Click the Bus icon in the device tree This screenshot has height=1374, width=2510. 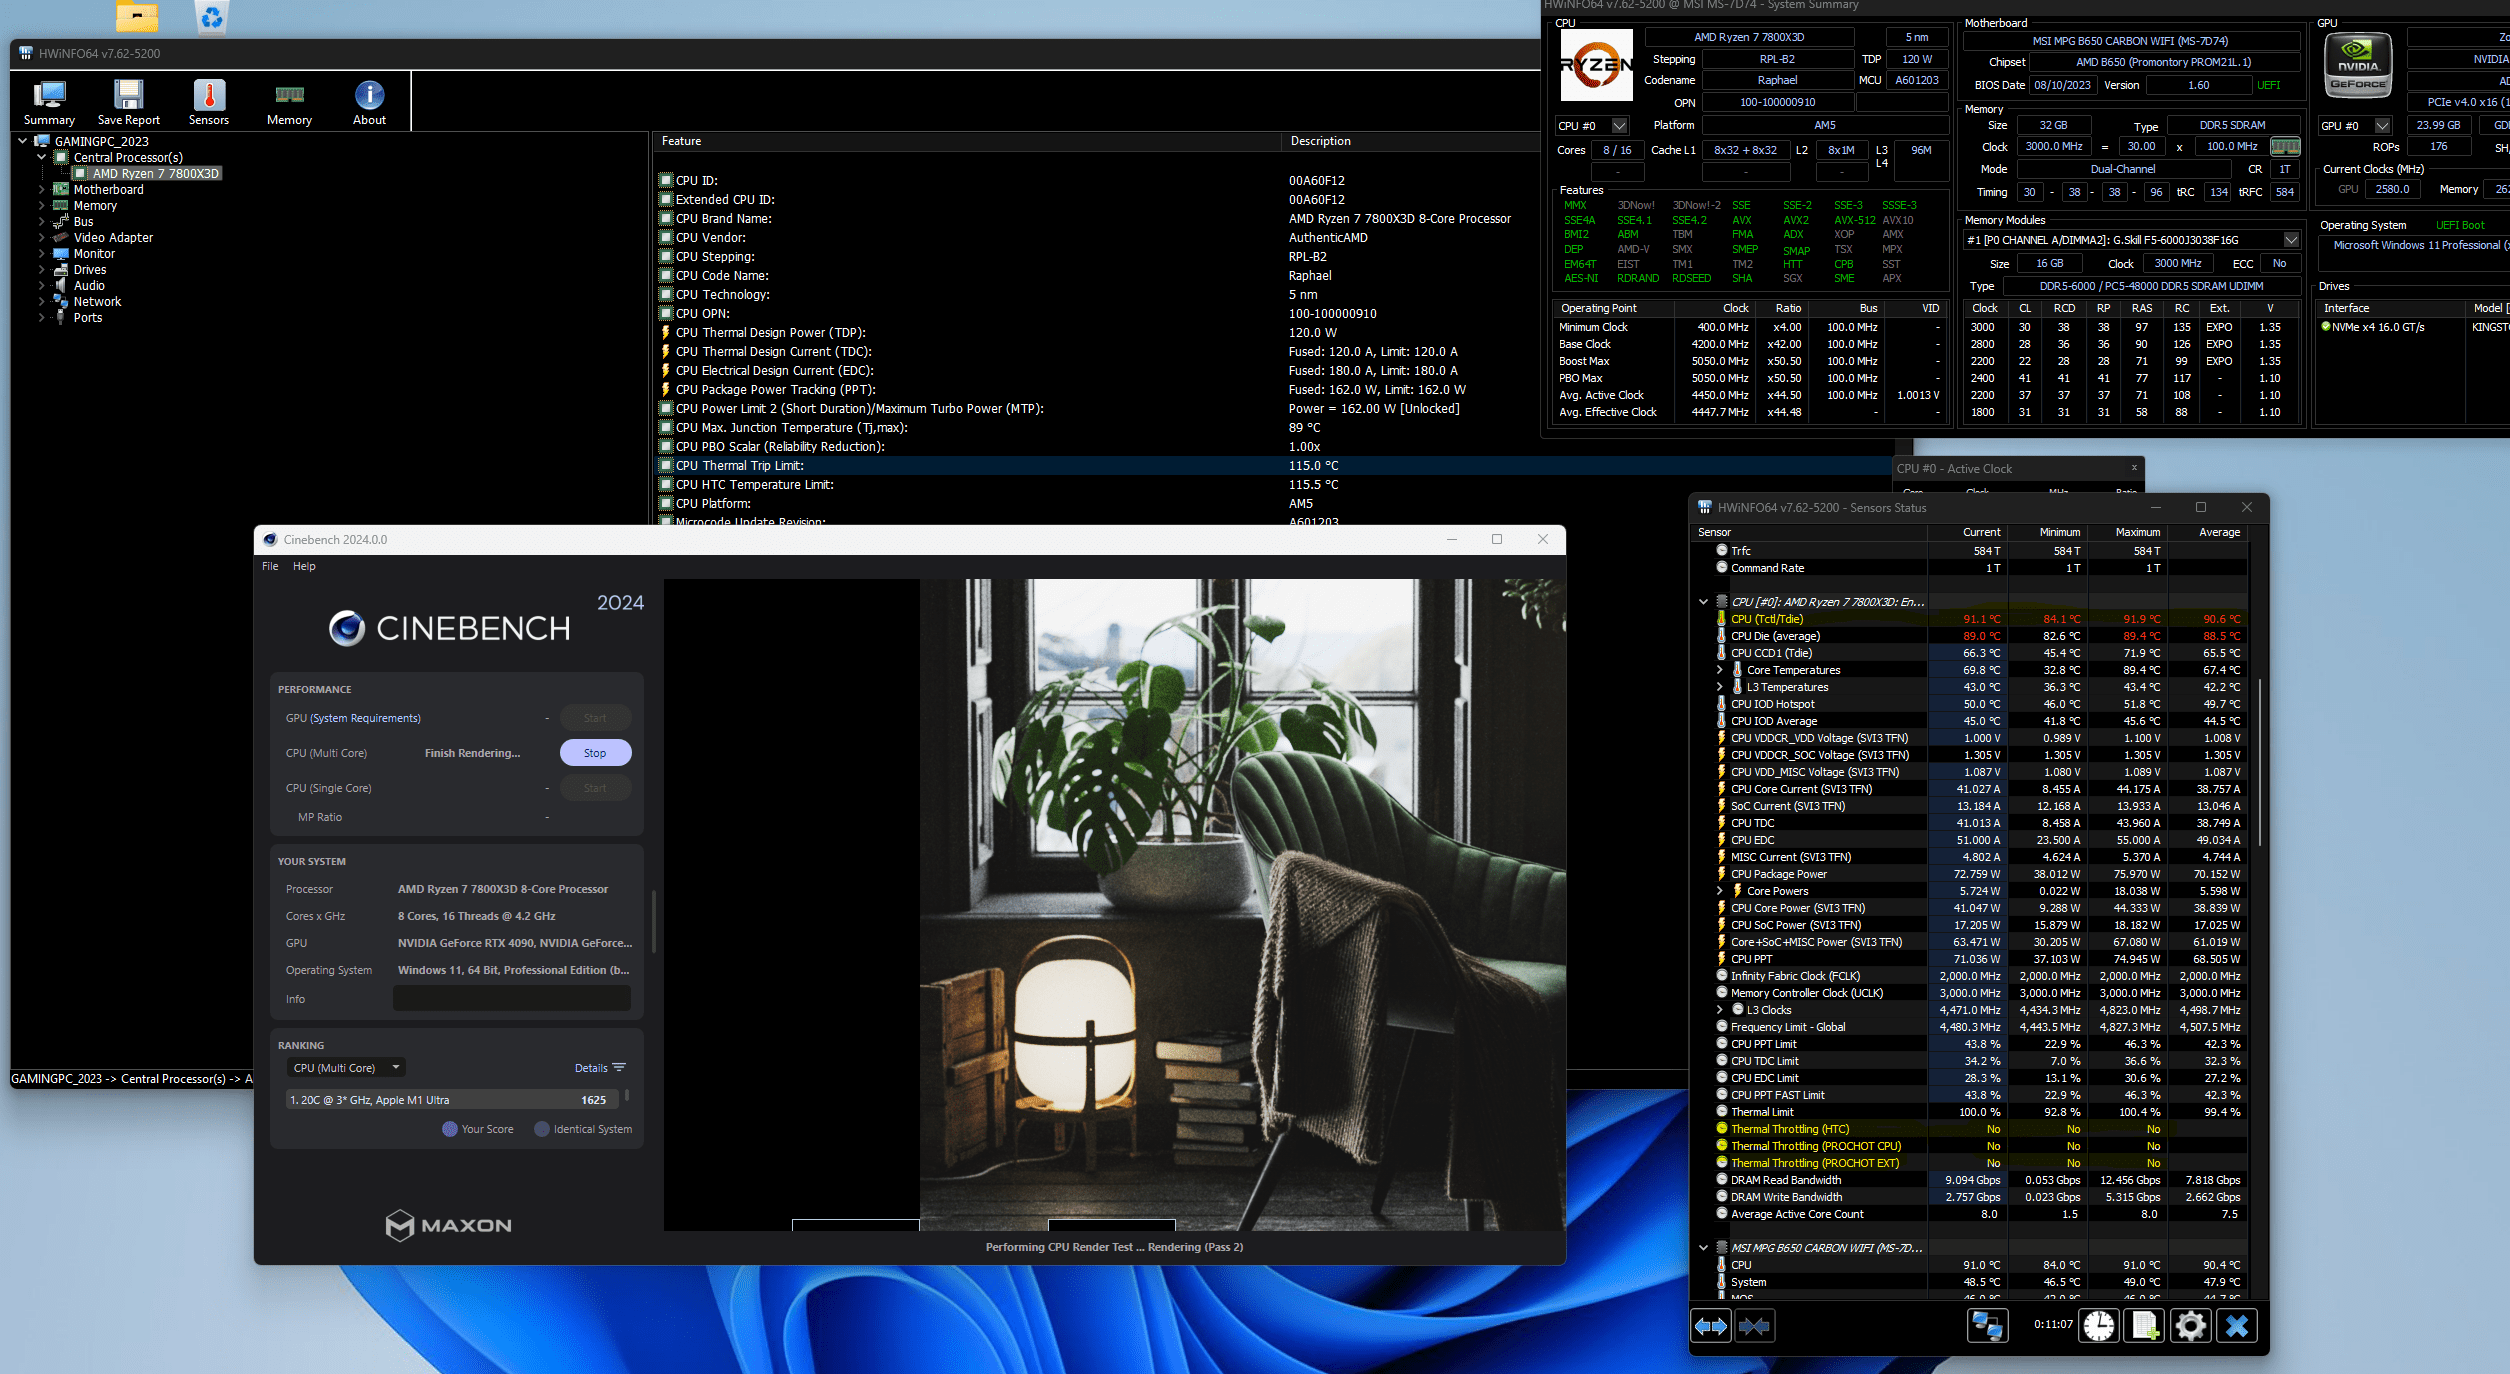61,221
